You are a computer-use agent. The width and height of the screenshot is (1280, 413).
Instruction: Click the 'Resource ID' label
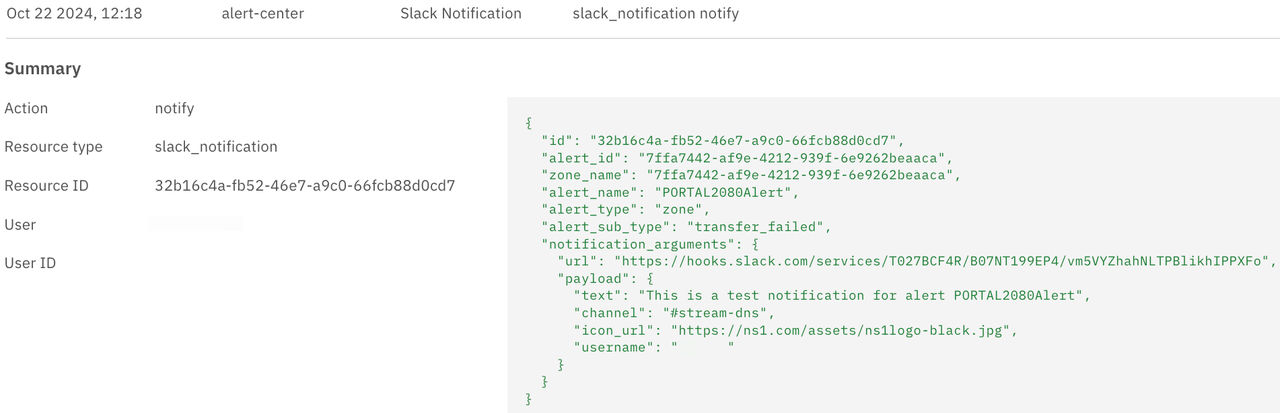click(47, 186)
